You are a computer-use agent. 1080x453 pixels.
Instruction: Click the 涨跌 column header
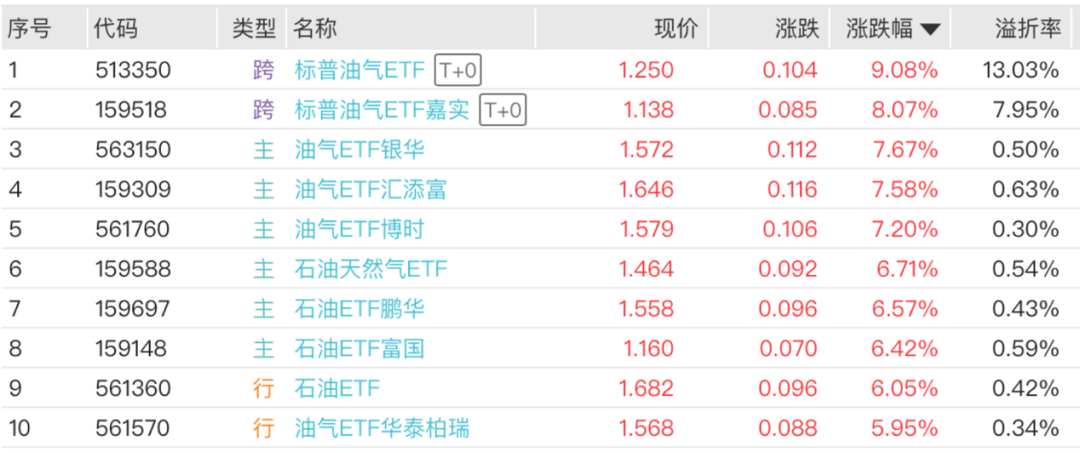796,29
